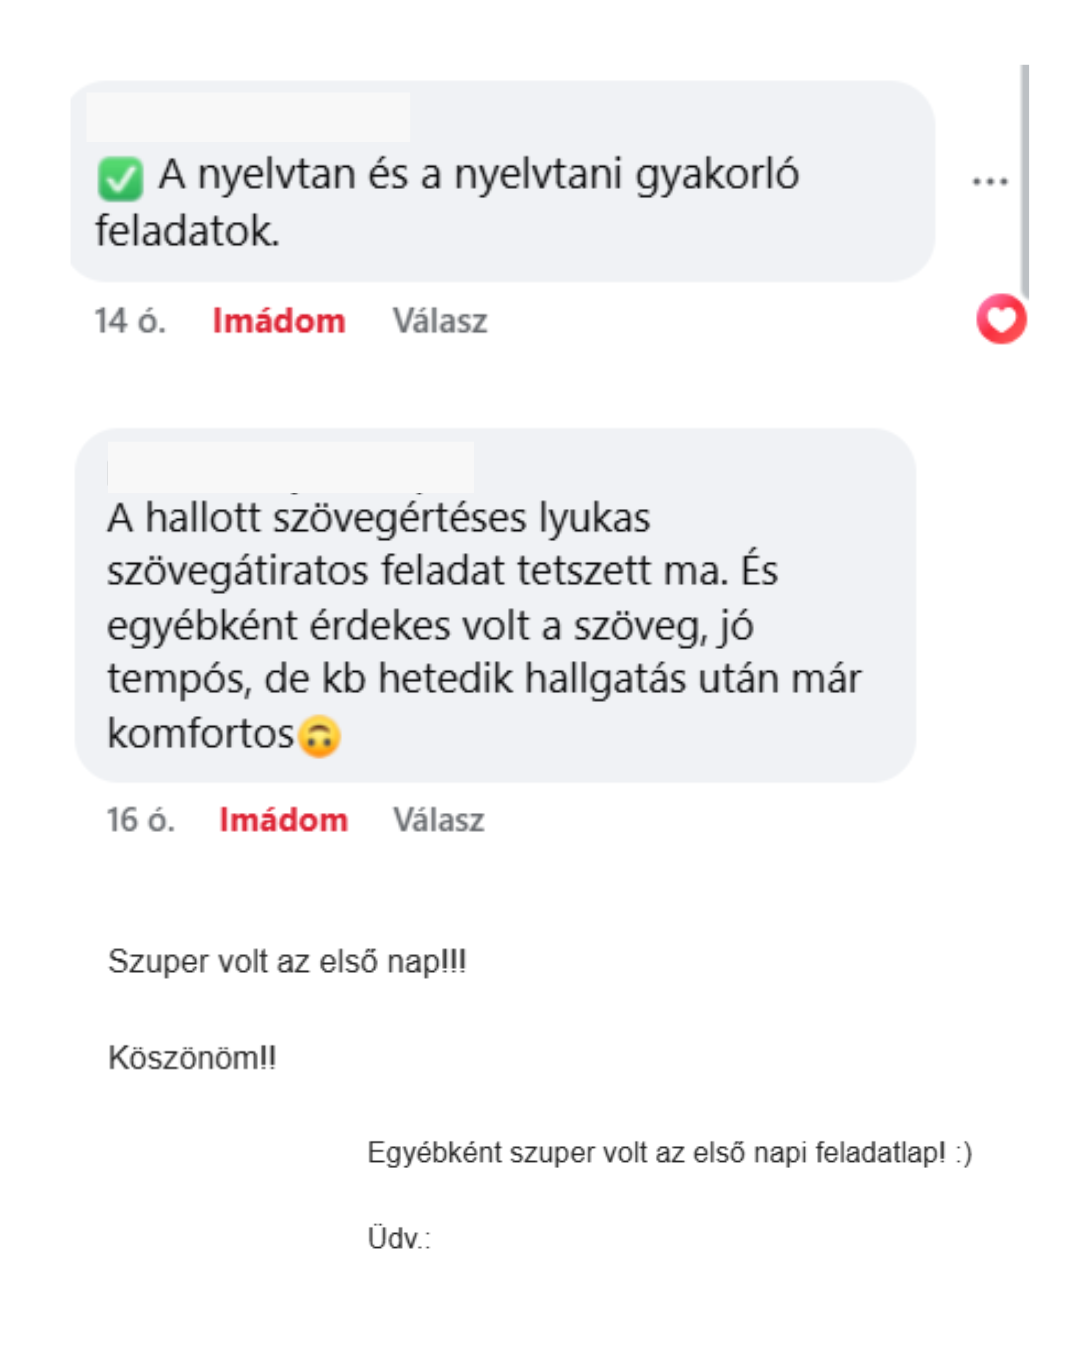Select the 'Szuper volt az első nap!!!' message
1080x1350 pixels.
(287, 962)
